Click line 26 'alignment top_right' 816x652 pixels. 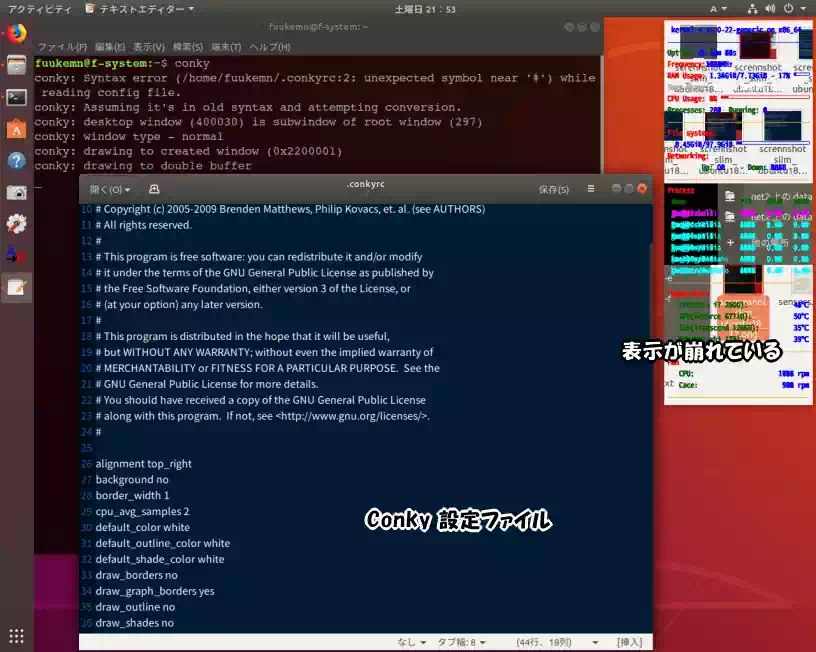[x=144, y=464]
